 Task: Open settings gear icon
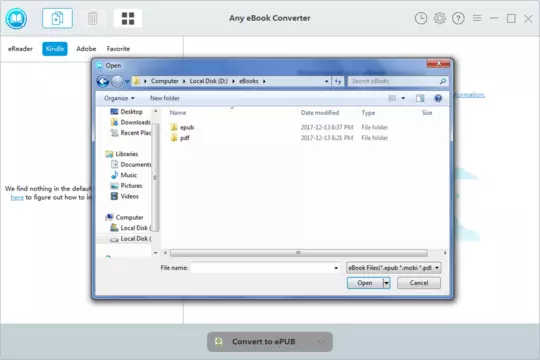(439, 18)
